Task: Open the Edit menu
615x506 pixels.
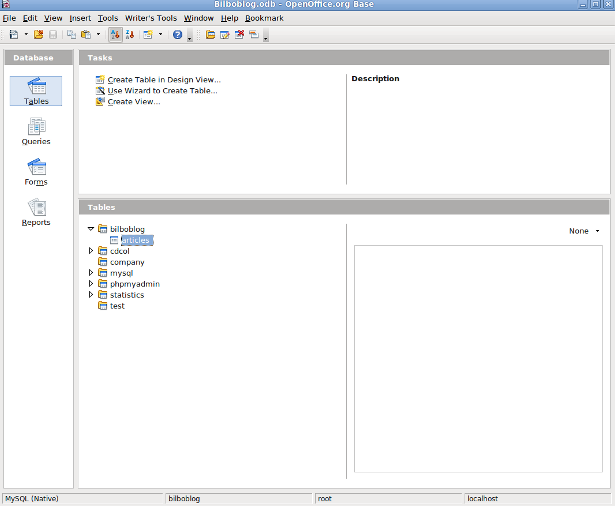Action: click(x=30, y=18)
